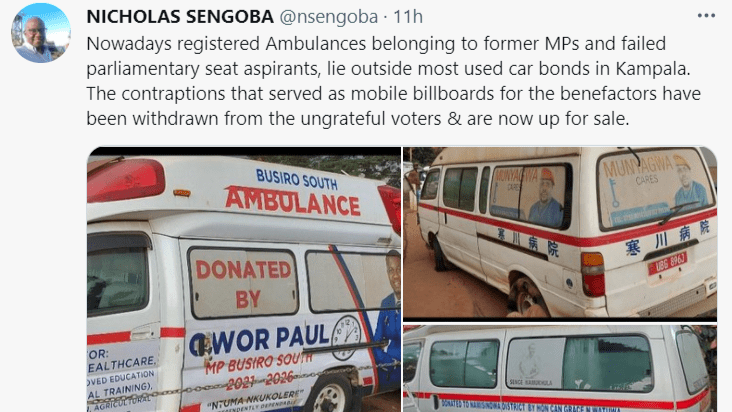This screenshot has width=732, height=412.
Task: Click the clock graphic on the ambulance door
Action: click(x=346, y=337)
